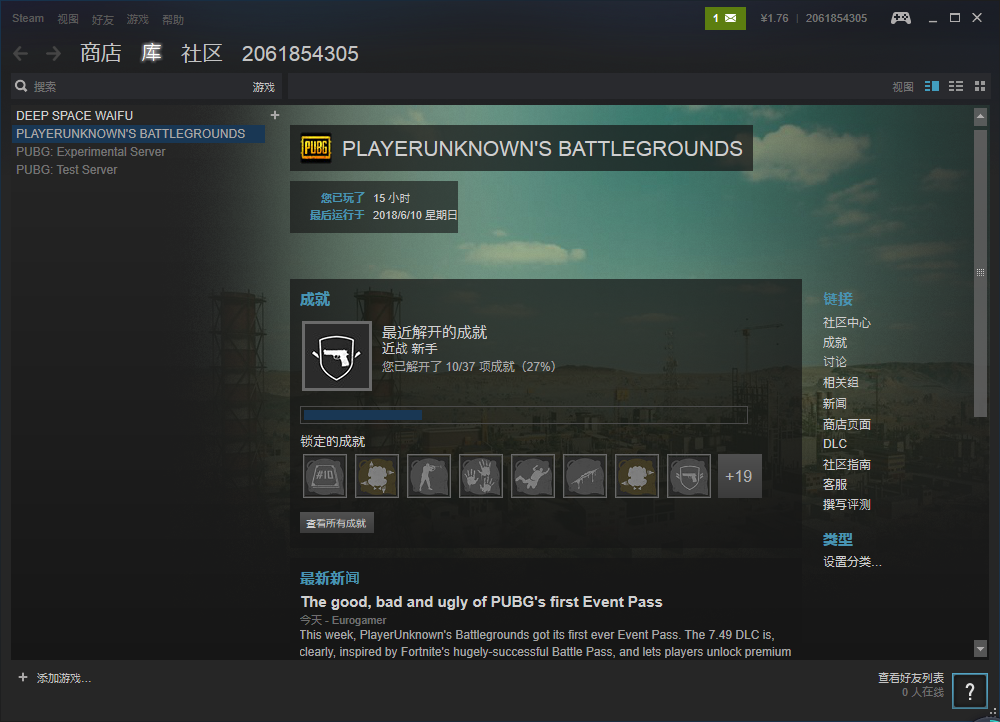Open the 游戏 menu in menu bar
This screenshot has width=1000, height=722.
click(137, 19)
